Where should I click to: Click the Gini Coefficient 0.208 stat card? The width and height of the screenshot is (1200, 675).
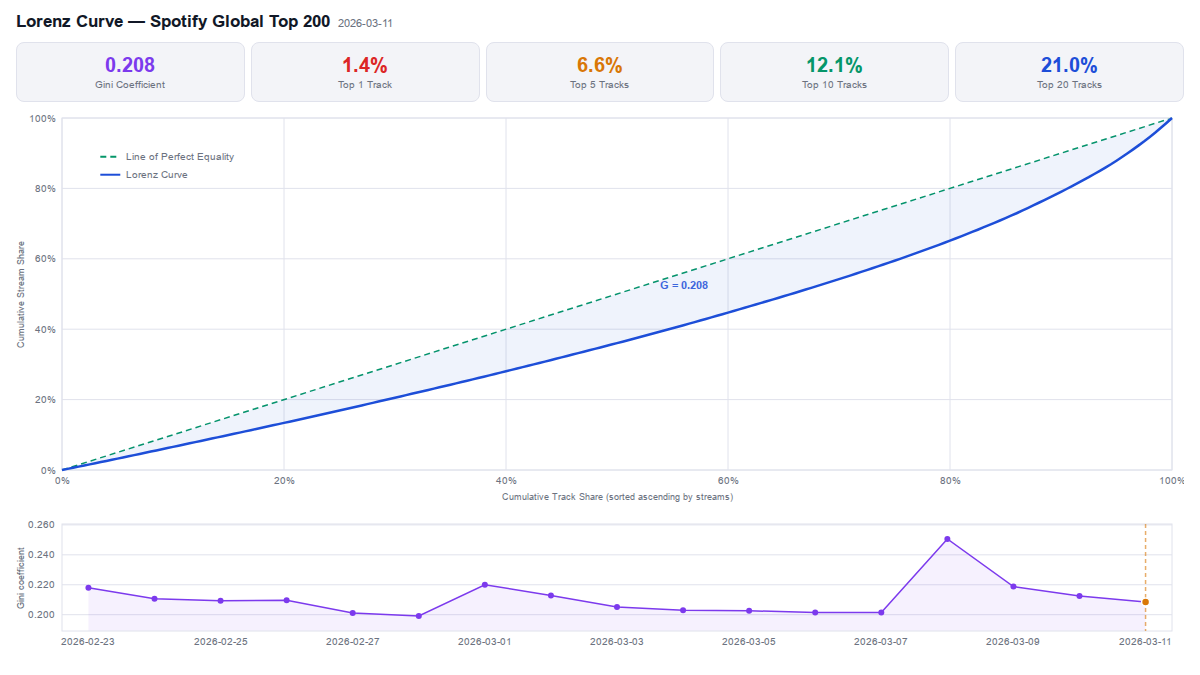[x=130, y=72]
